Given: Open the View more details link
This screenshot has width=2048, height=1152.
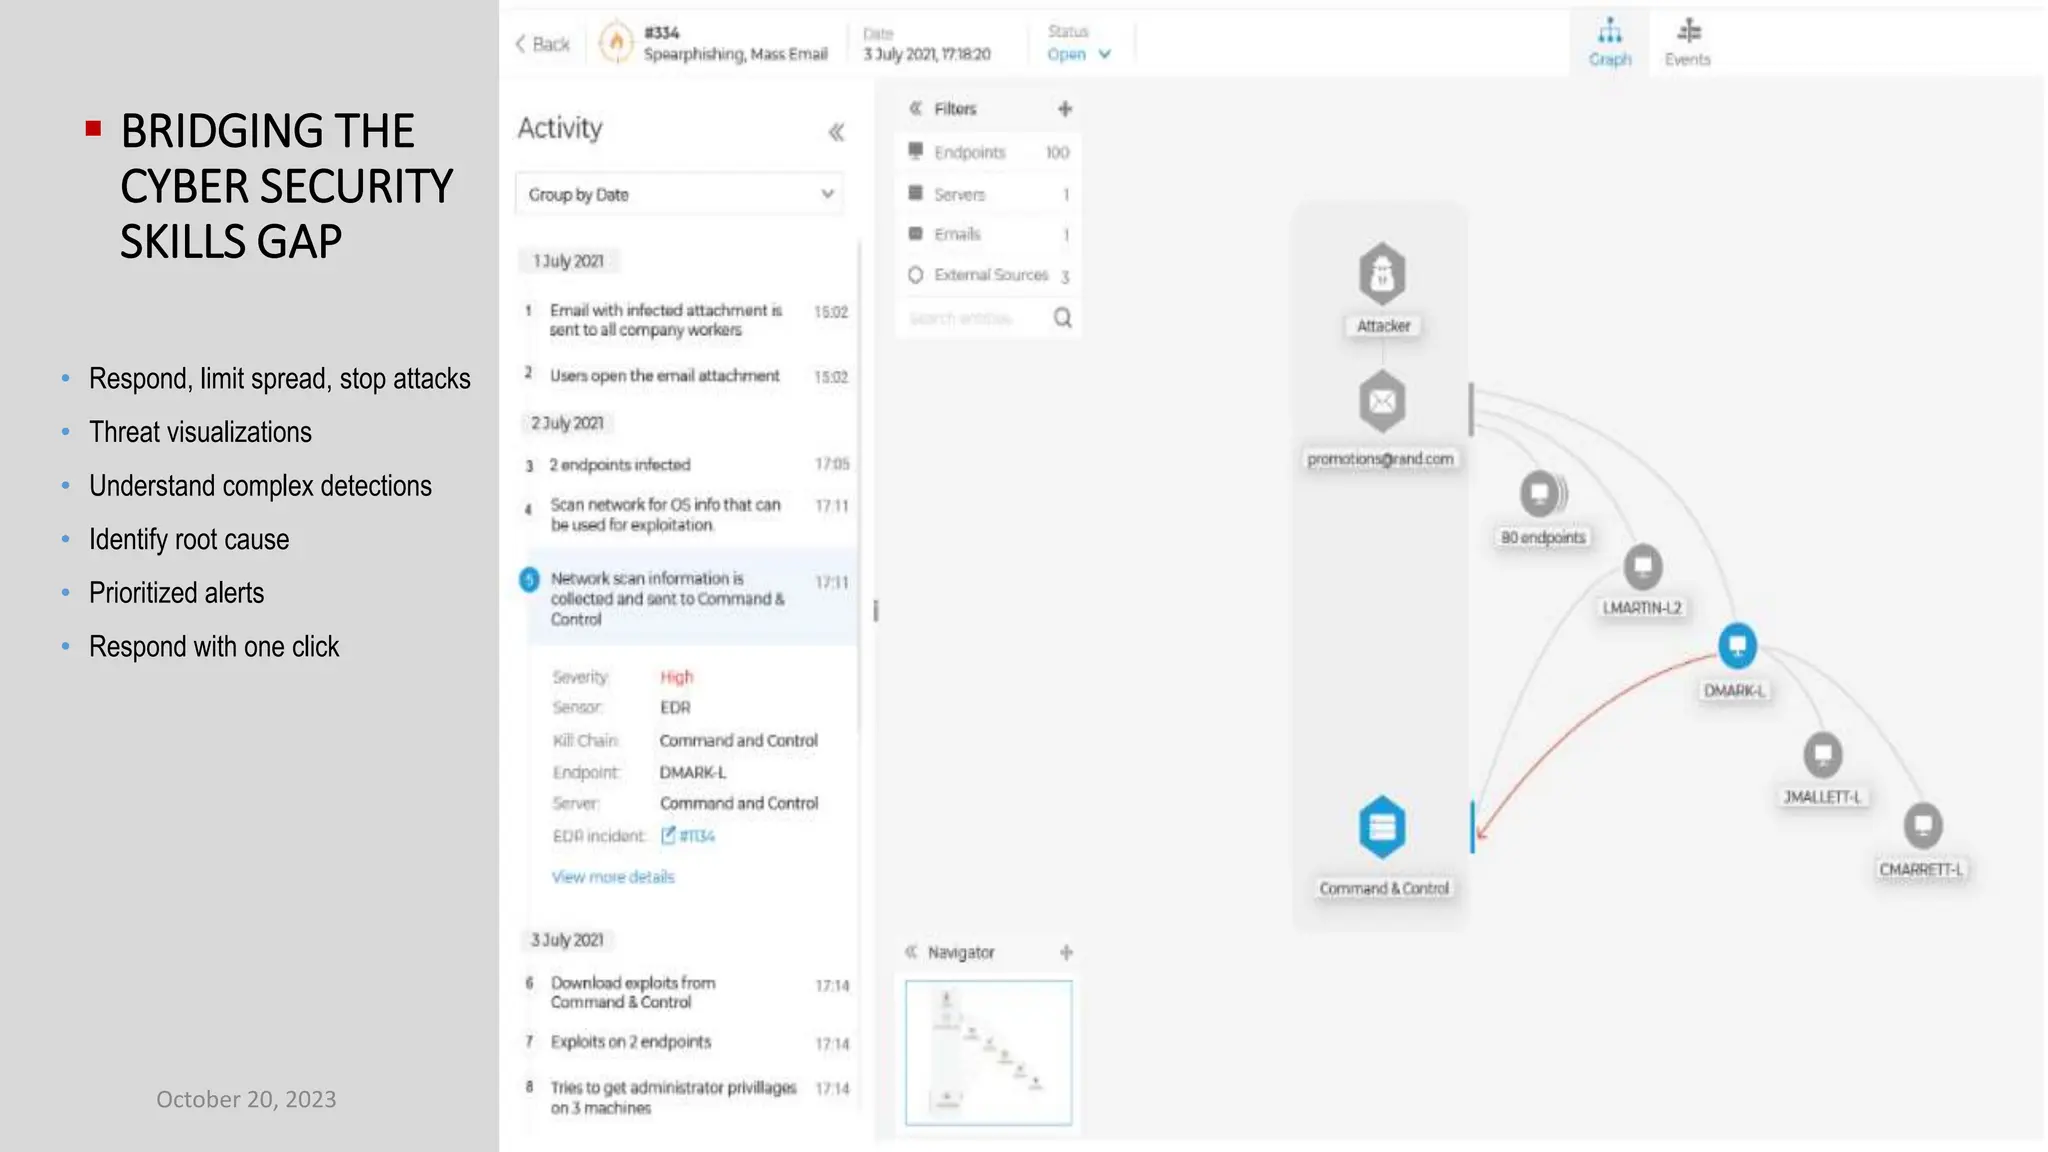Looking at the screenshot, I should click(x=613, y=877).
